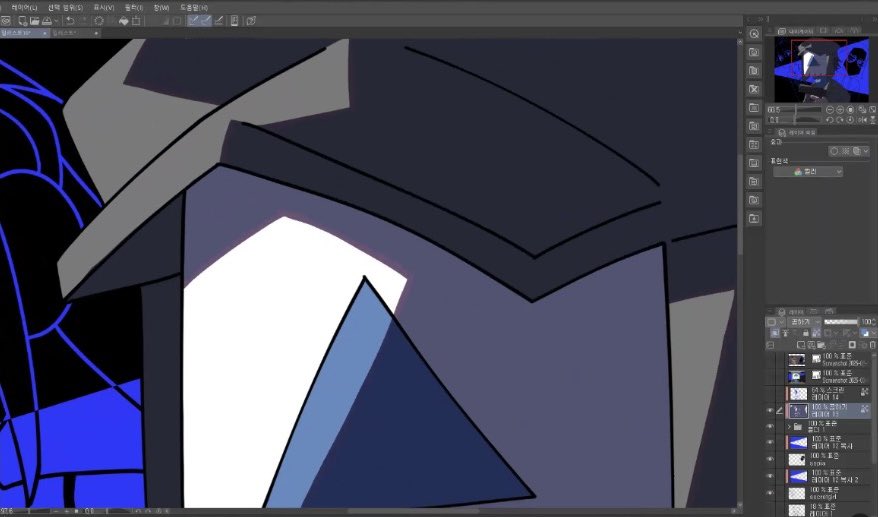The height and width of the screenshot is (517, 878).
Task: Open the 표시(V) menu
Action: coord(104,8)
